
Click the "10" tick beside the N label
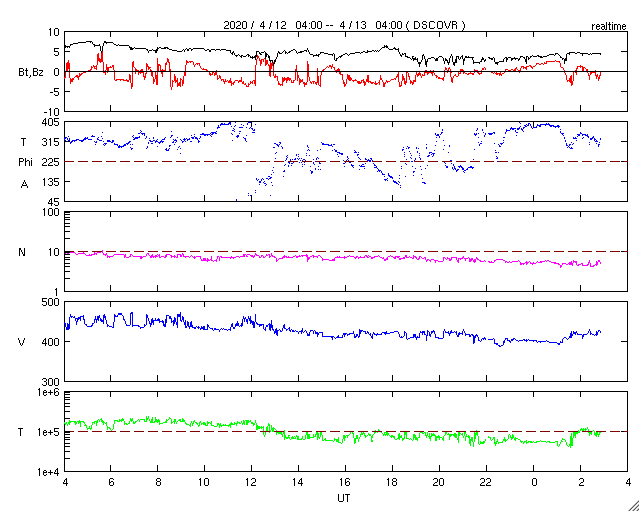55,252
